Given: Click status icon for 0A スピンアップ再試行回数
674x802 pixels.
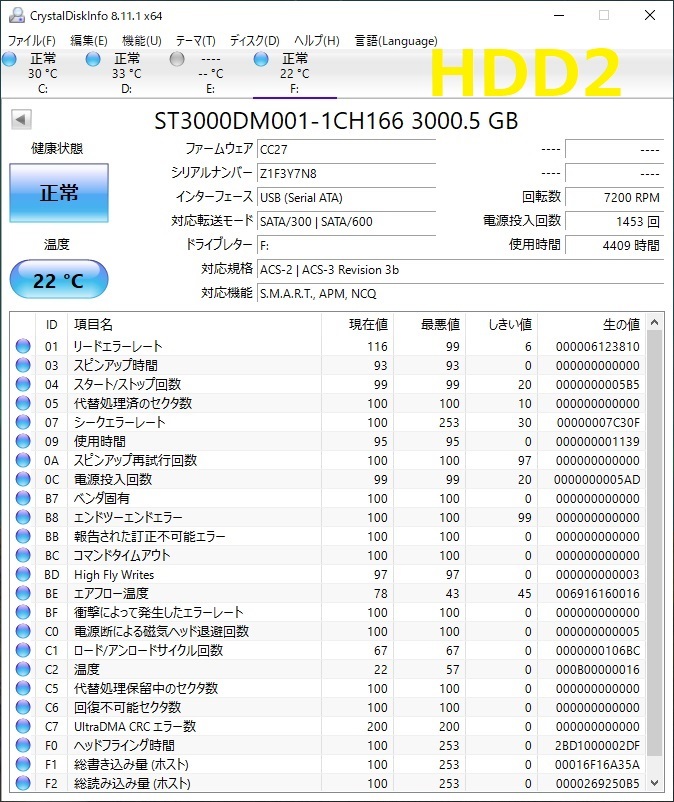Looking at the screenshot, I should [23, 460].
